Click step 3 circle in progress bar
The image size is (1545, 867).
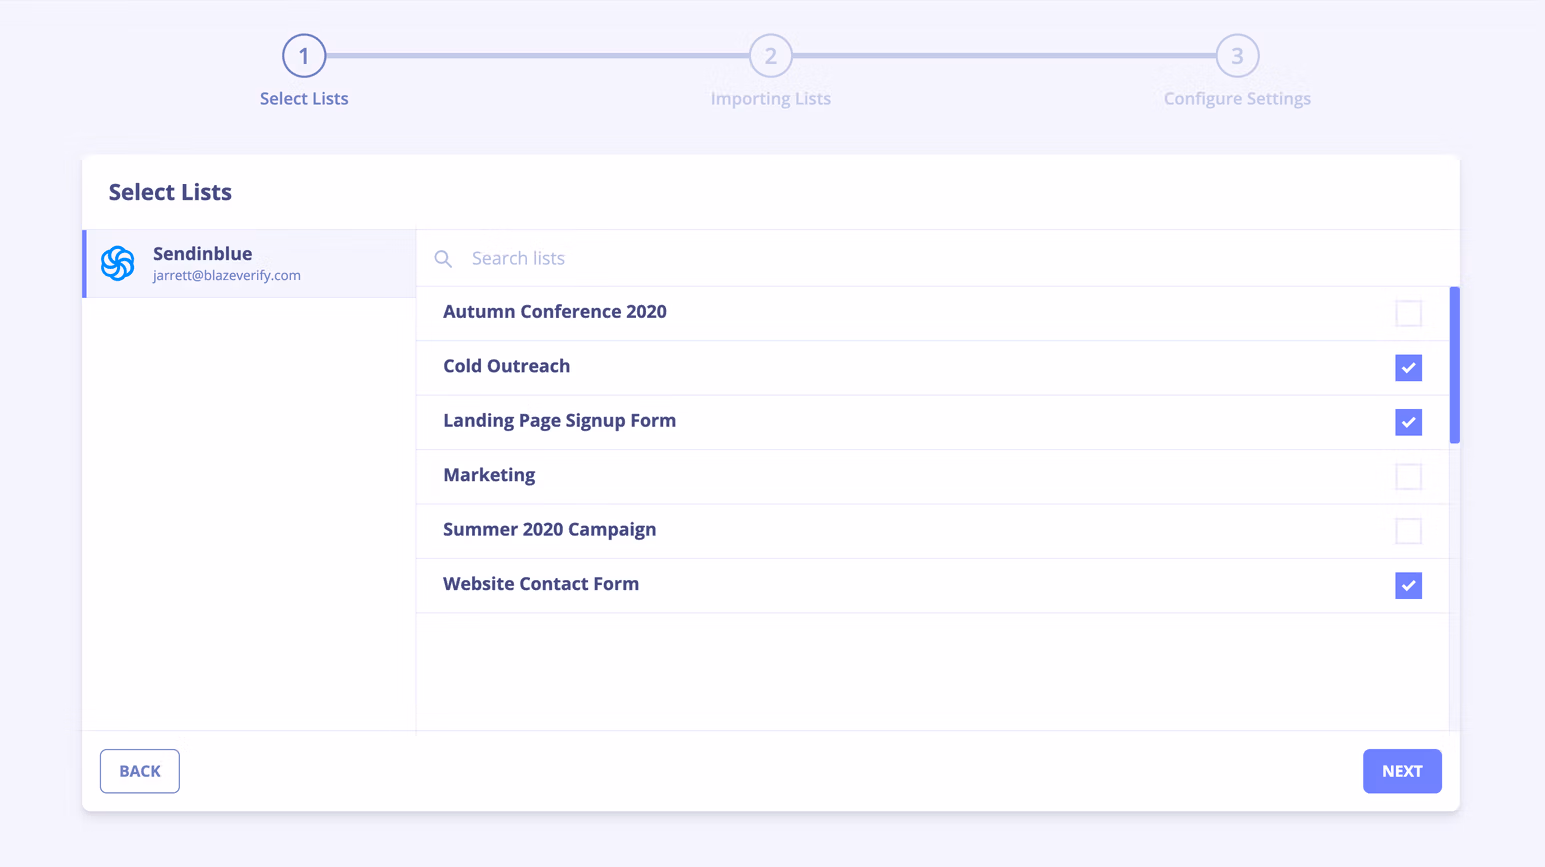click(1237, 56)
